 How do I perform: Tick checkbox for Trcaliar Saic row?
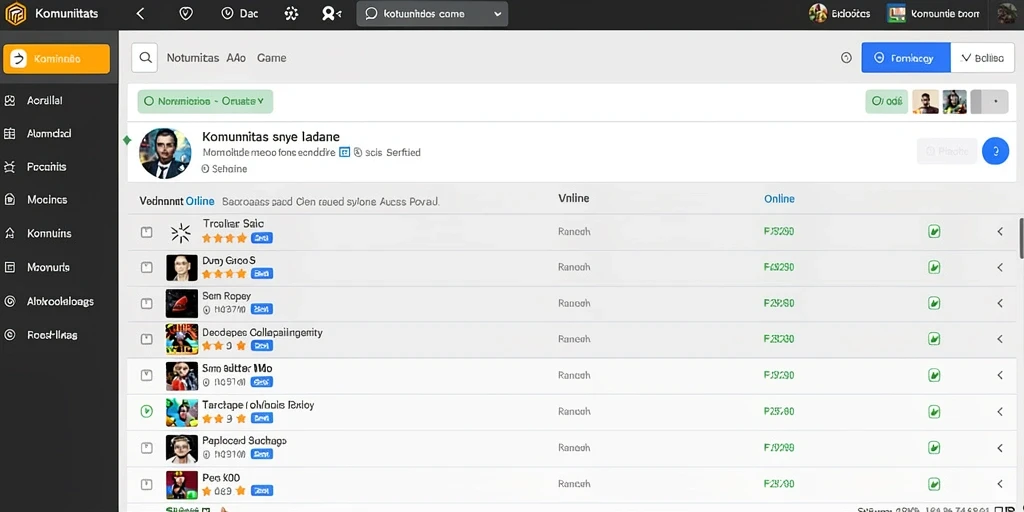[x=147, y=232]
